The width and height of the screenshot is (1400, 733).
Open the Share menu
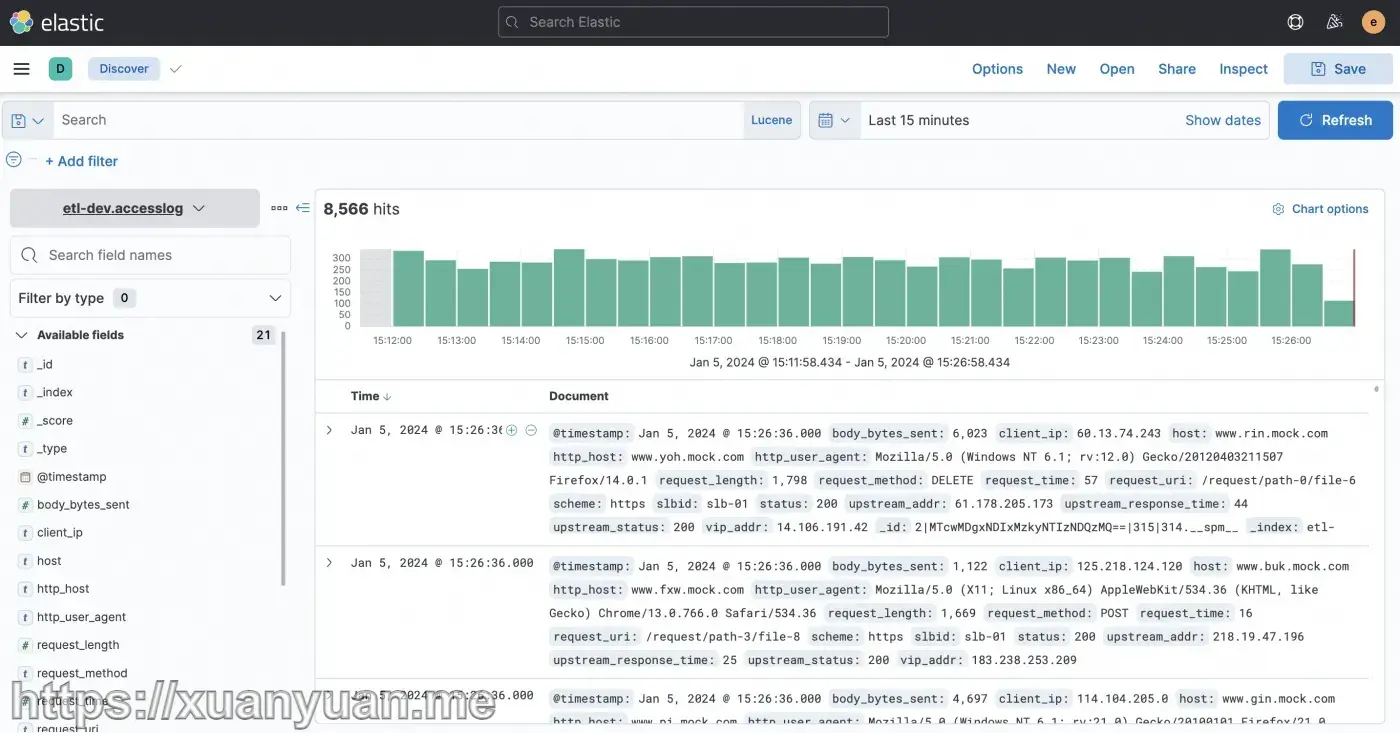(1177, 69)
